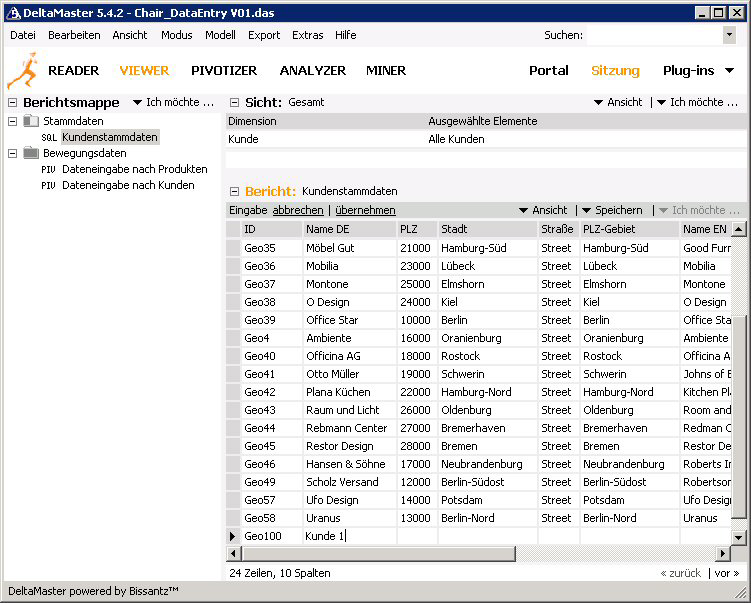
Task: Click the 'Alle Kunden' selected elements cell
Action: (586, 139)
